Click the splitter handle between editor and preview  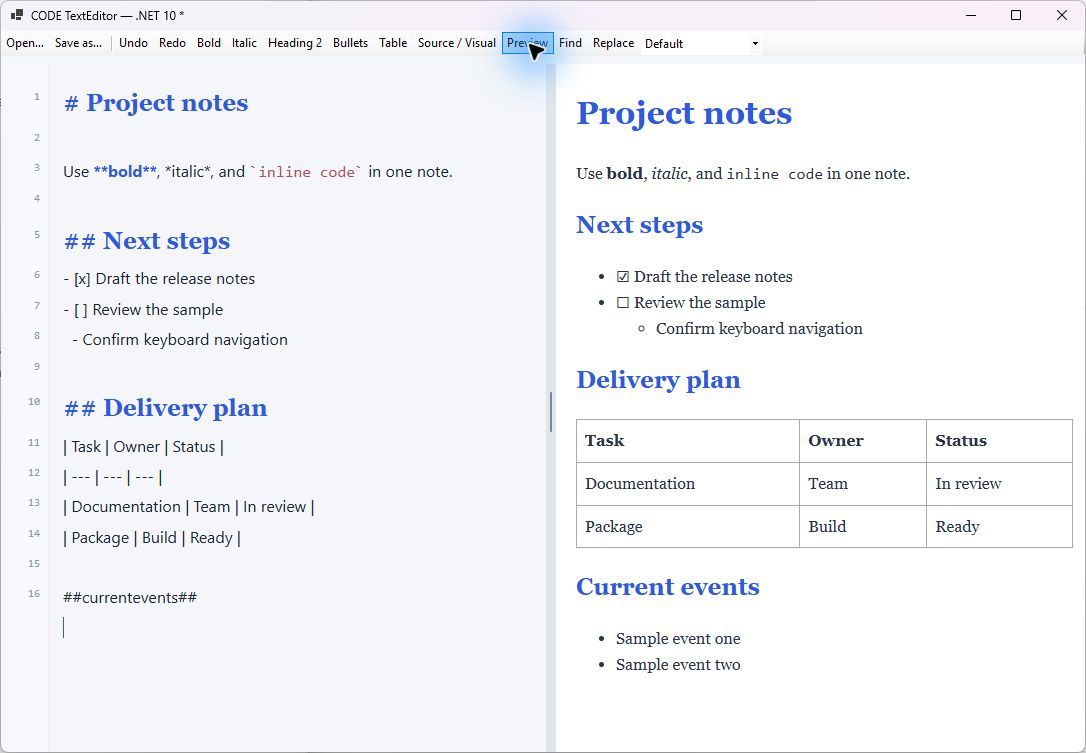coord(551,411)
